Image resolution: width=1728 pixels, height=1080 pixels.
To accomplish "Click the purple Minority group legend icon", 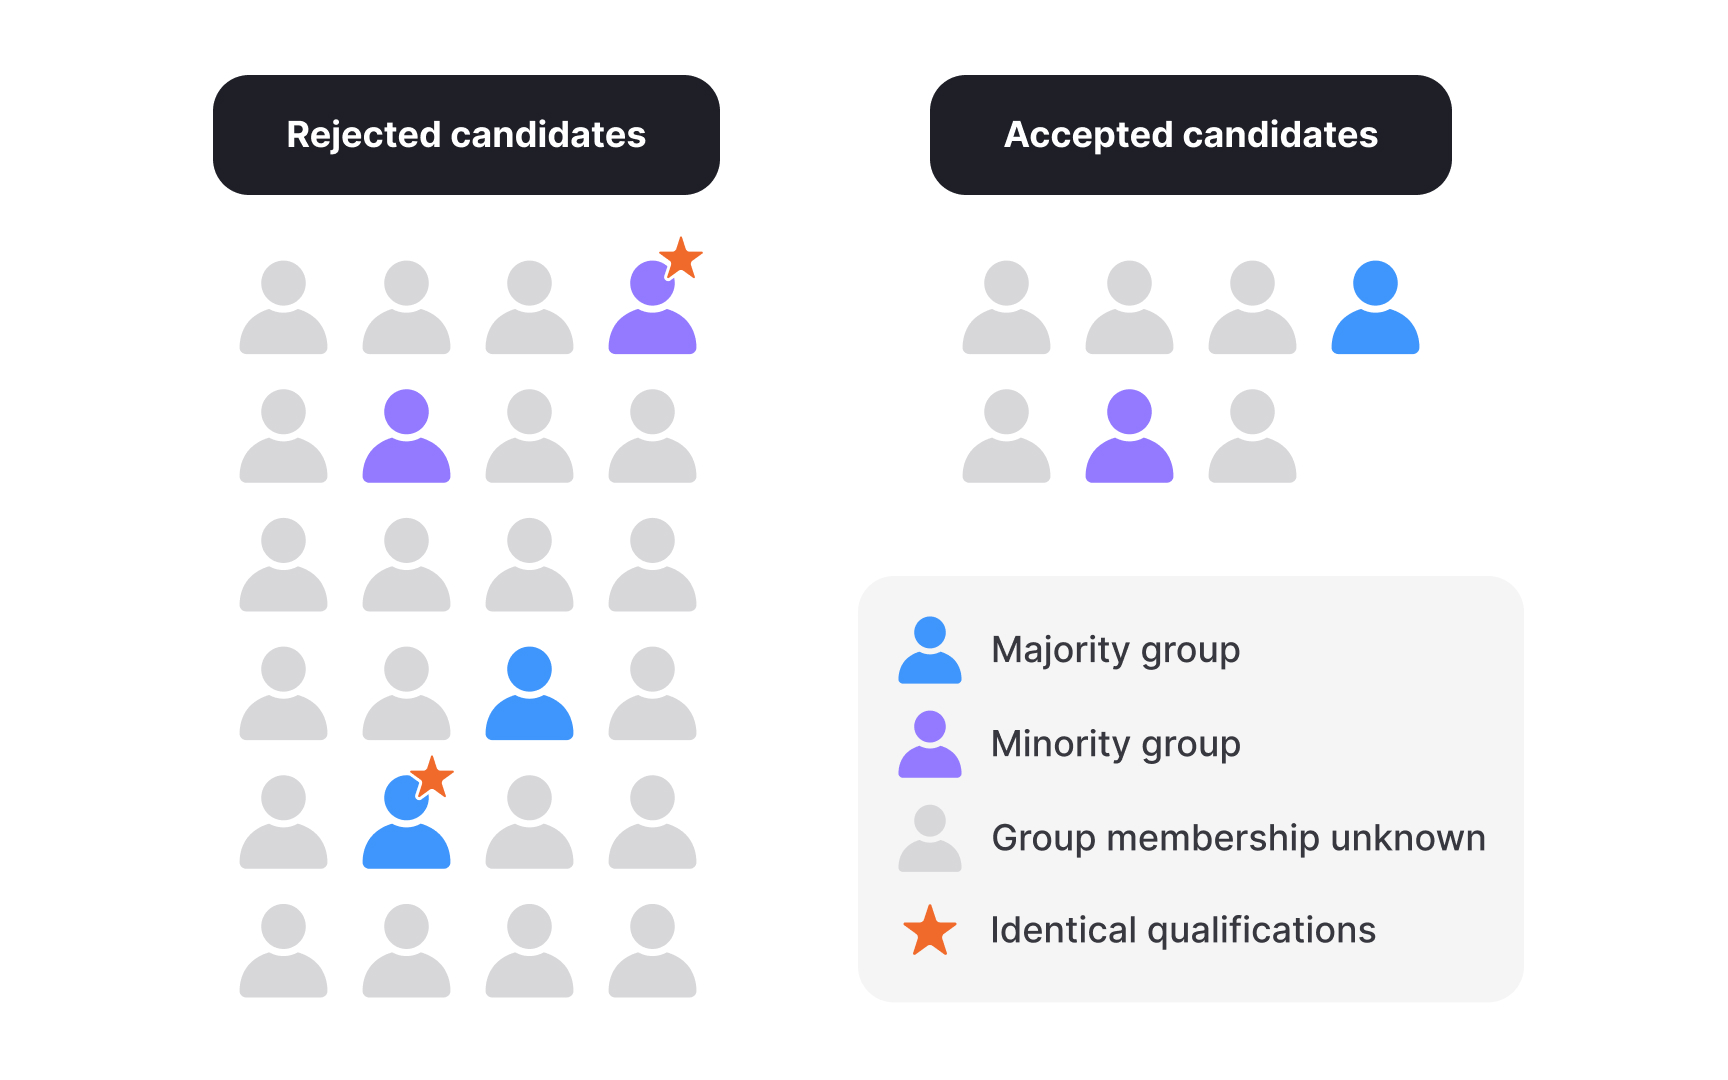I will (930, 744).
